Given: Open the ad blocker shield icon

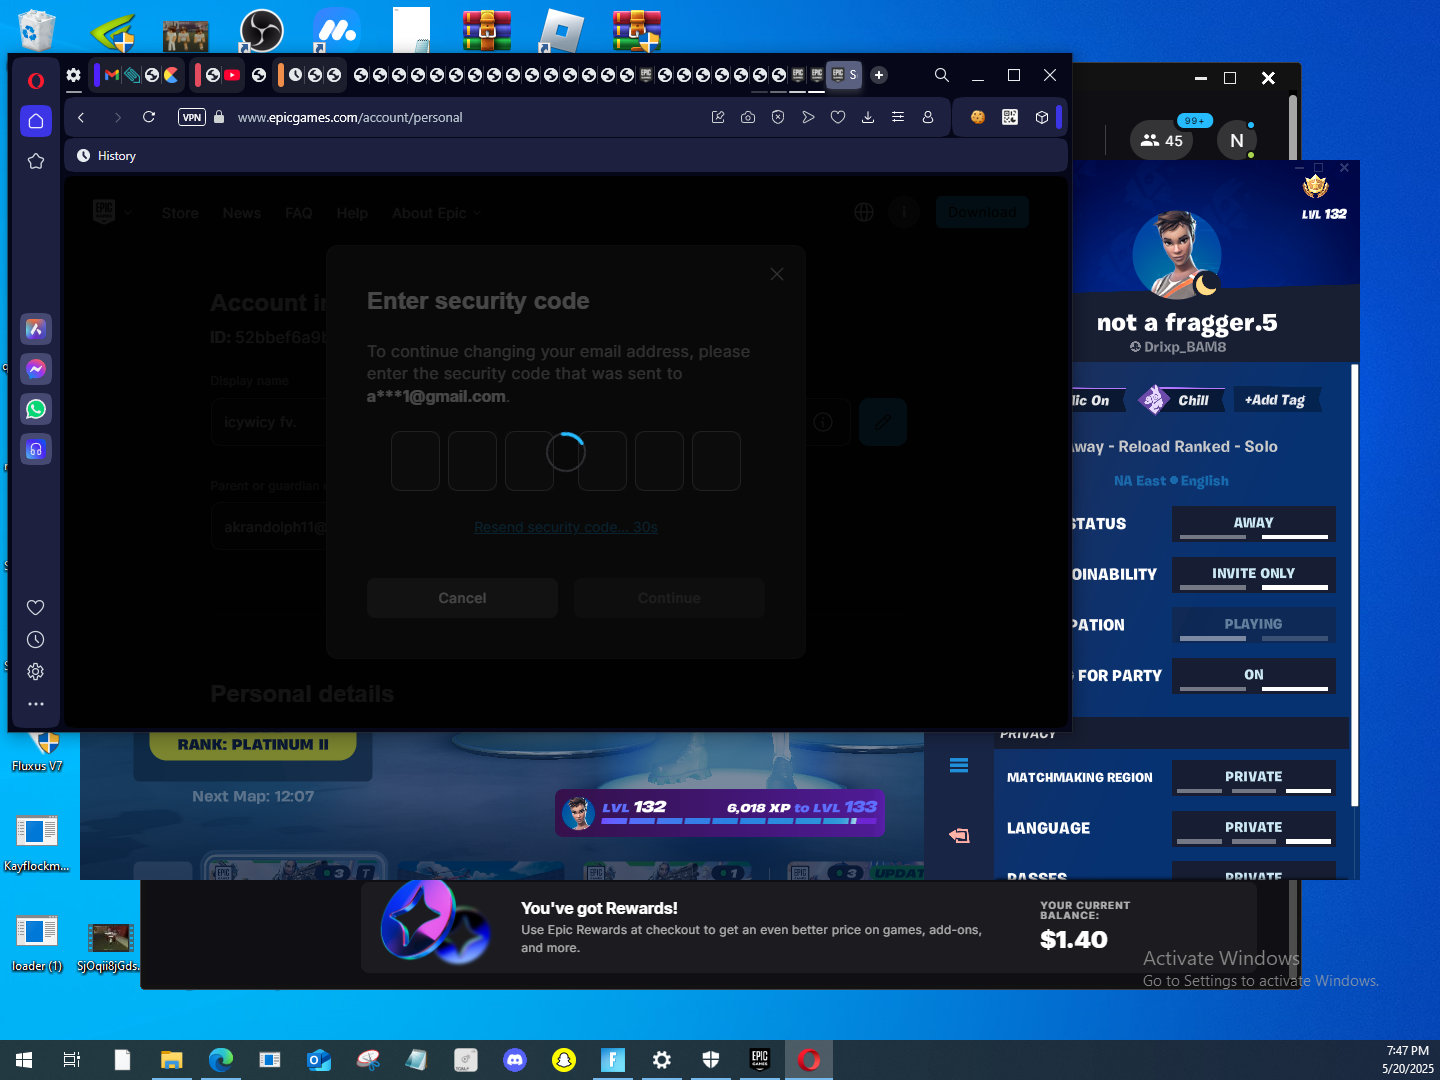Looking at the screenshot, I should (x=778, y=117).
